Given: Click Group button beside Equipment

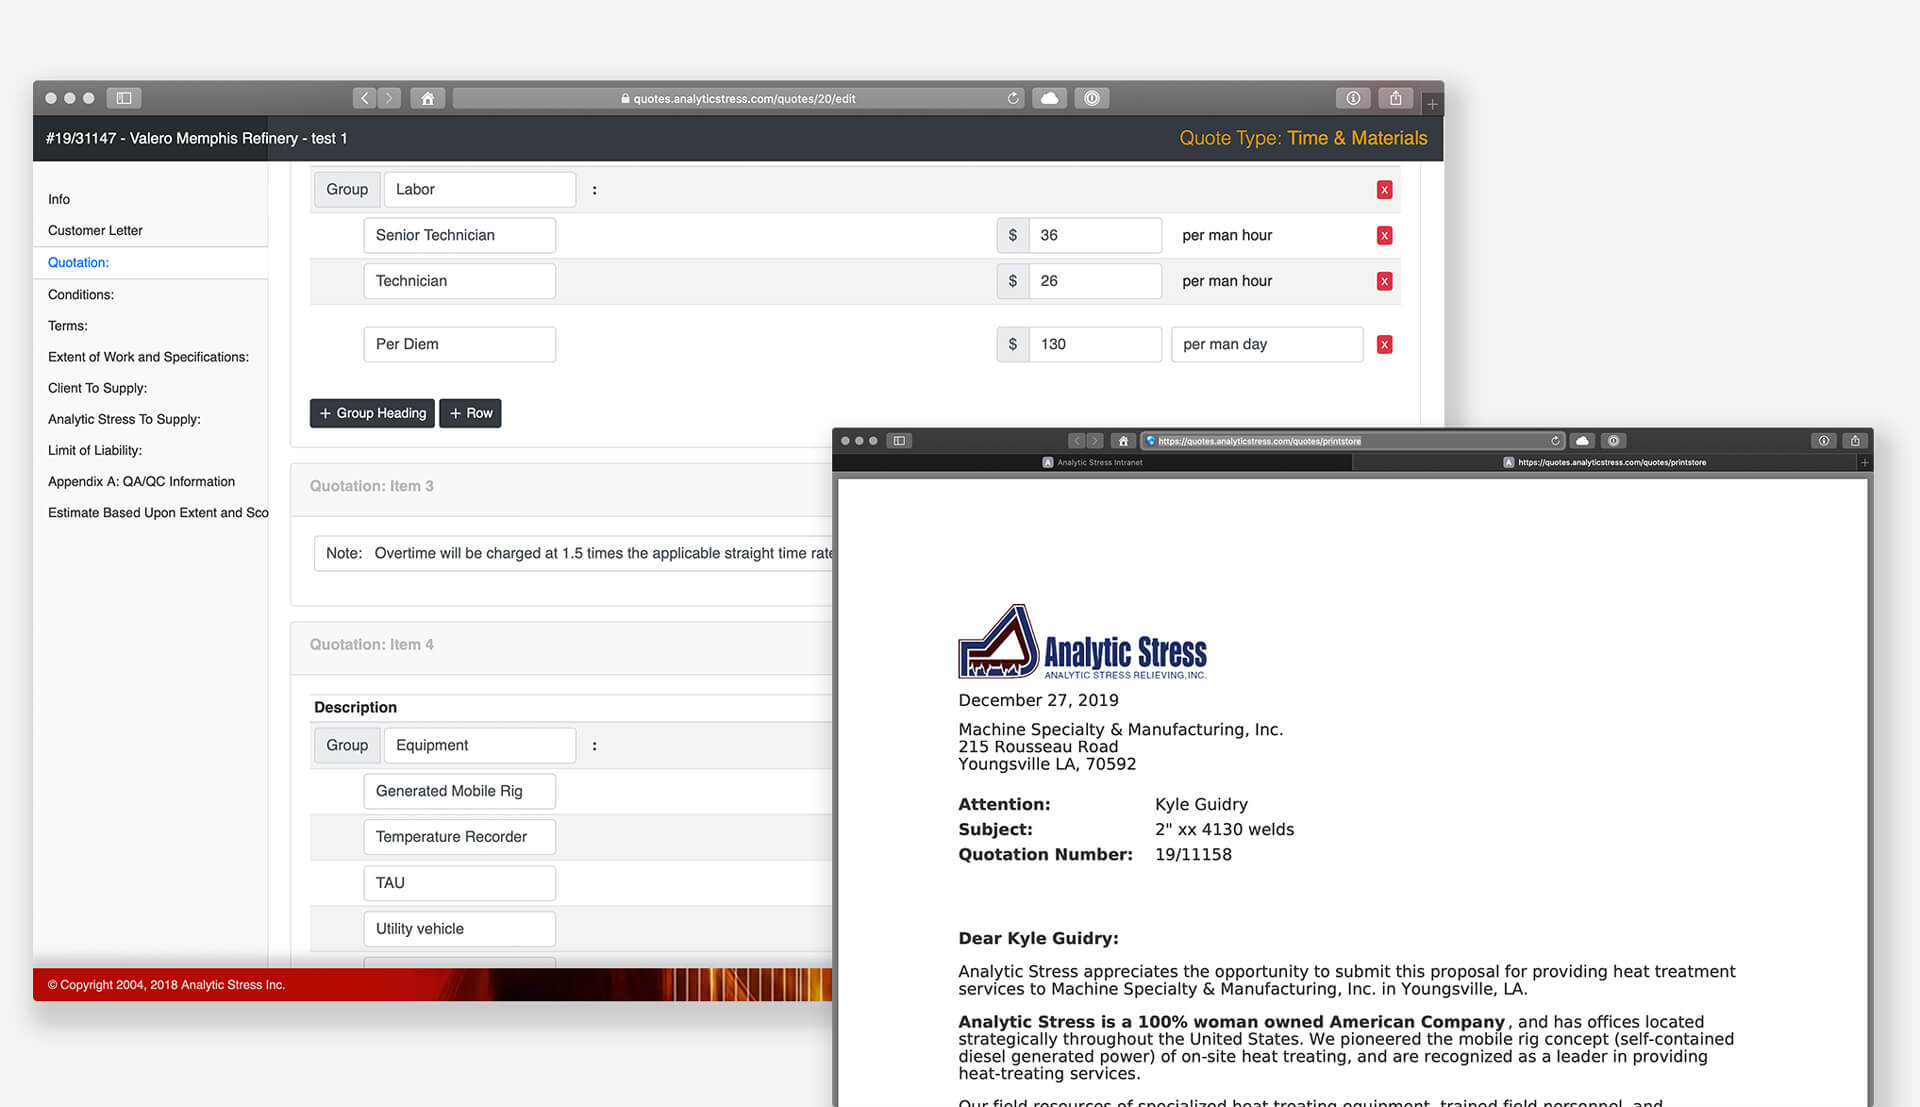Looking at the screenshot, I should 347,746.
